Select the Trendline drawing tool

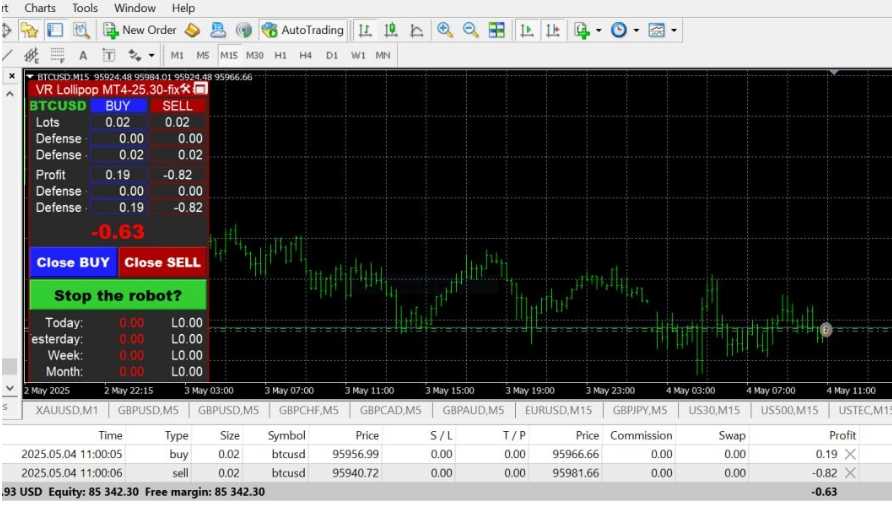(7, 55)
